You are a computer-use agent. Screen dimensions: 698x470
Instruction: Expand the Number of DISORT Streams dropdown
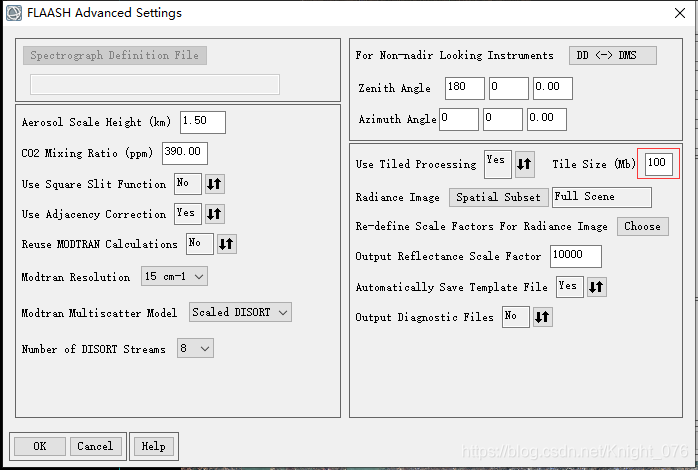click(x=195, y=348)
